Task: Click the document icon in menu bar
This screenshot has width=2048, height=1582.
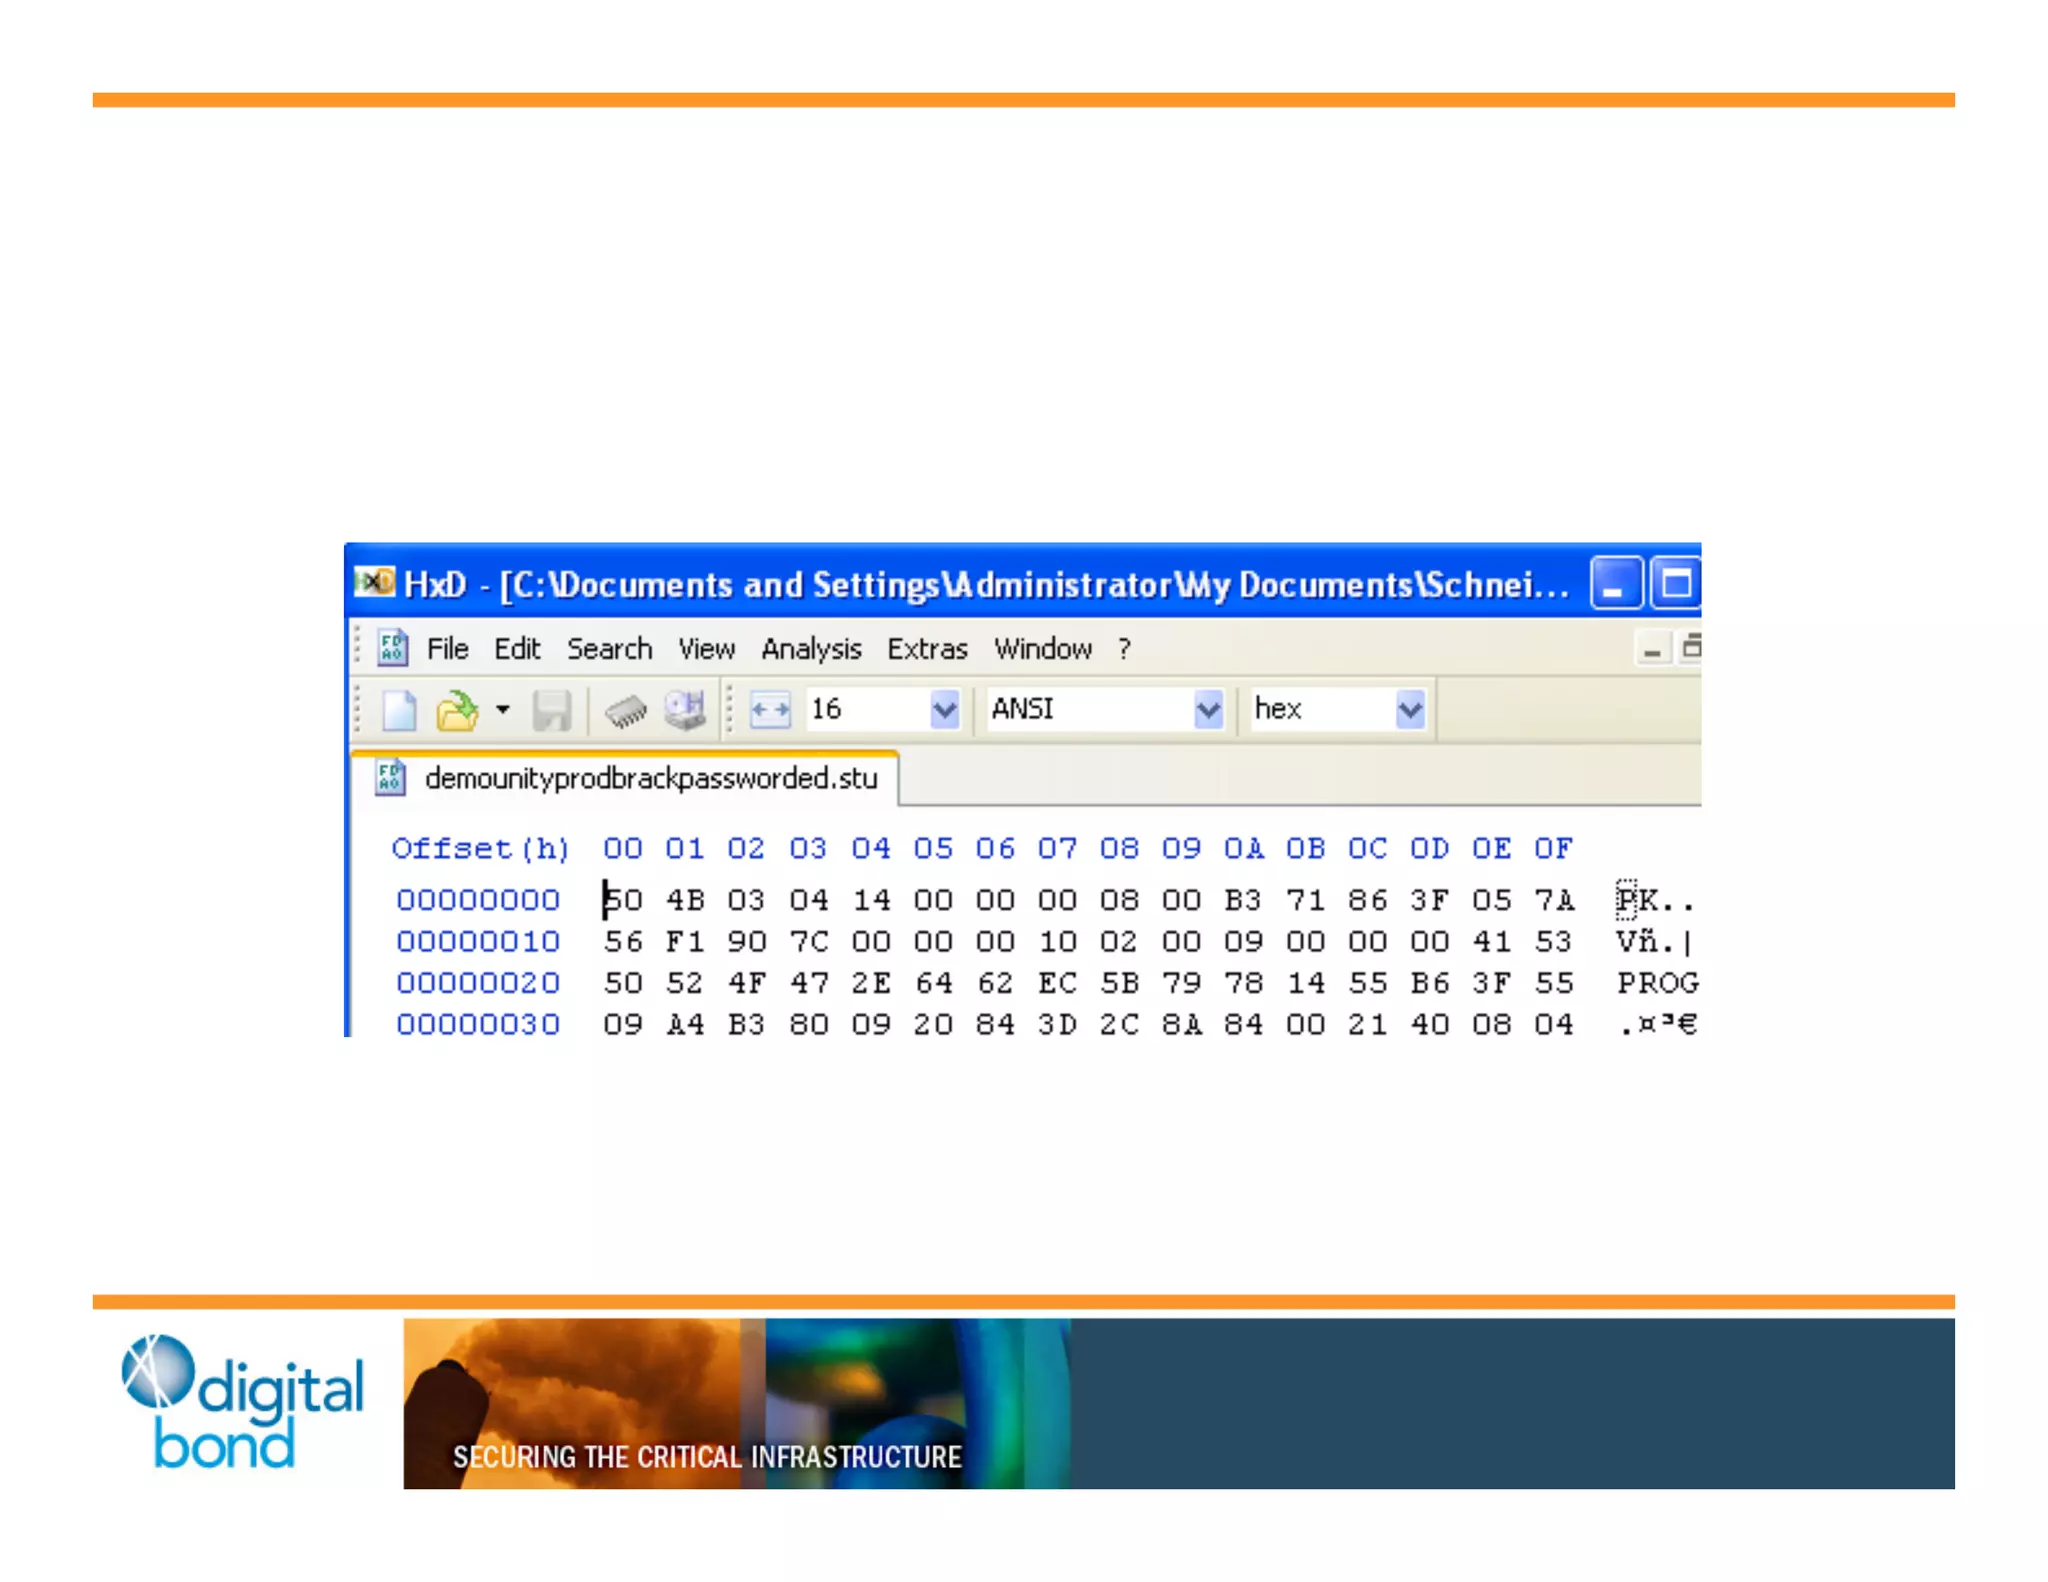Action: tap(392, 648)
